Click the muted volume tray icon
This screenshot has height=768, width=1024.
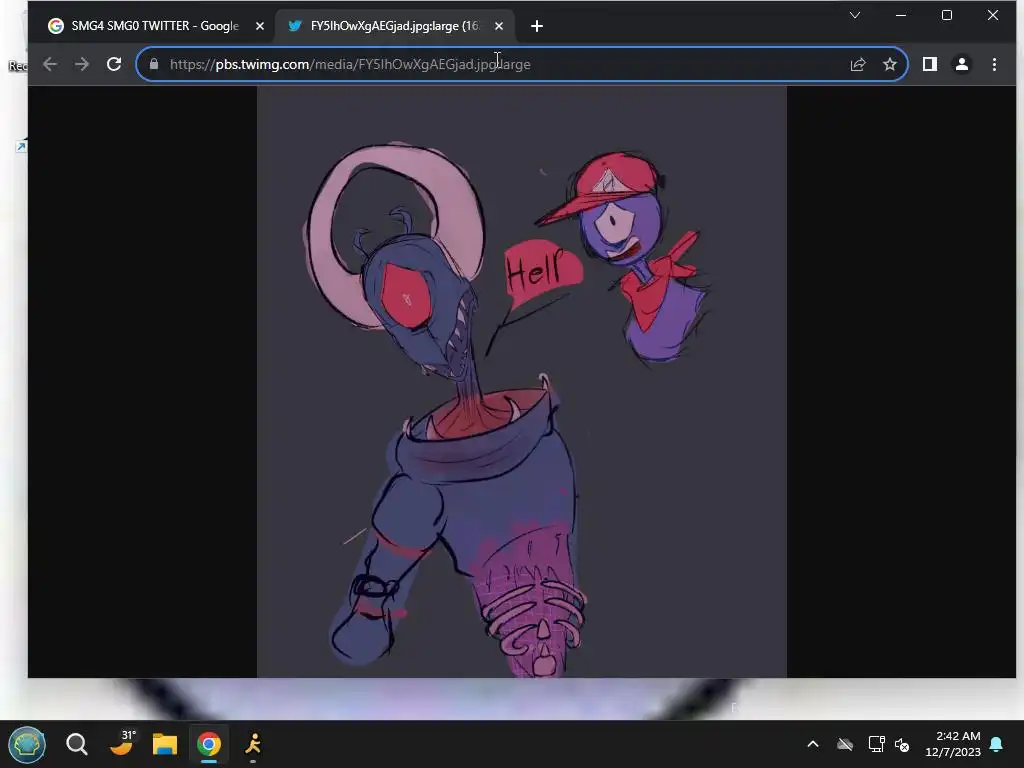coord(902,744)
